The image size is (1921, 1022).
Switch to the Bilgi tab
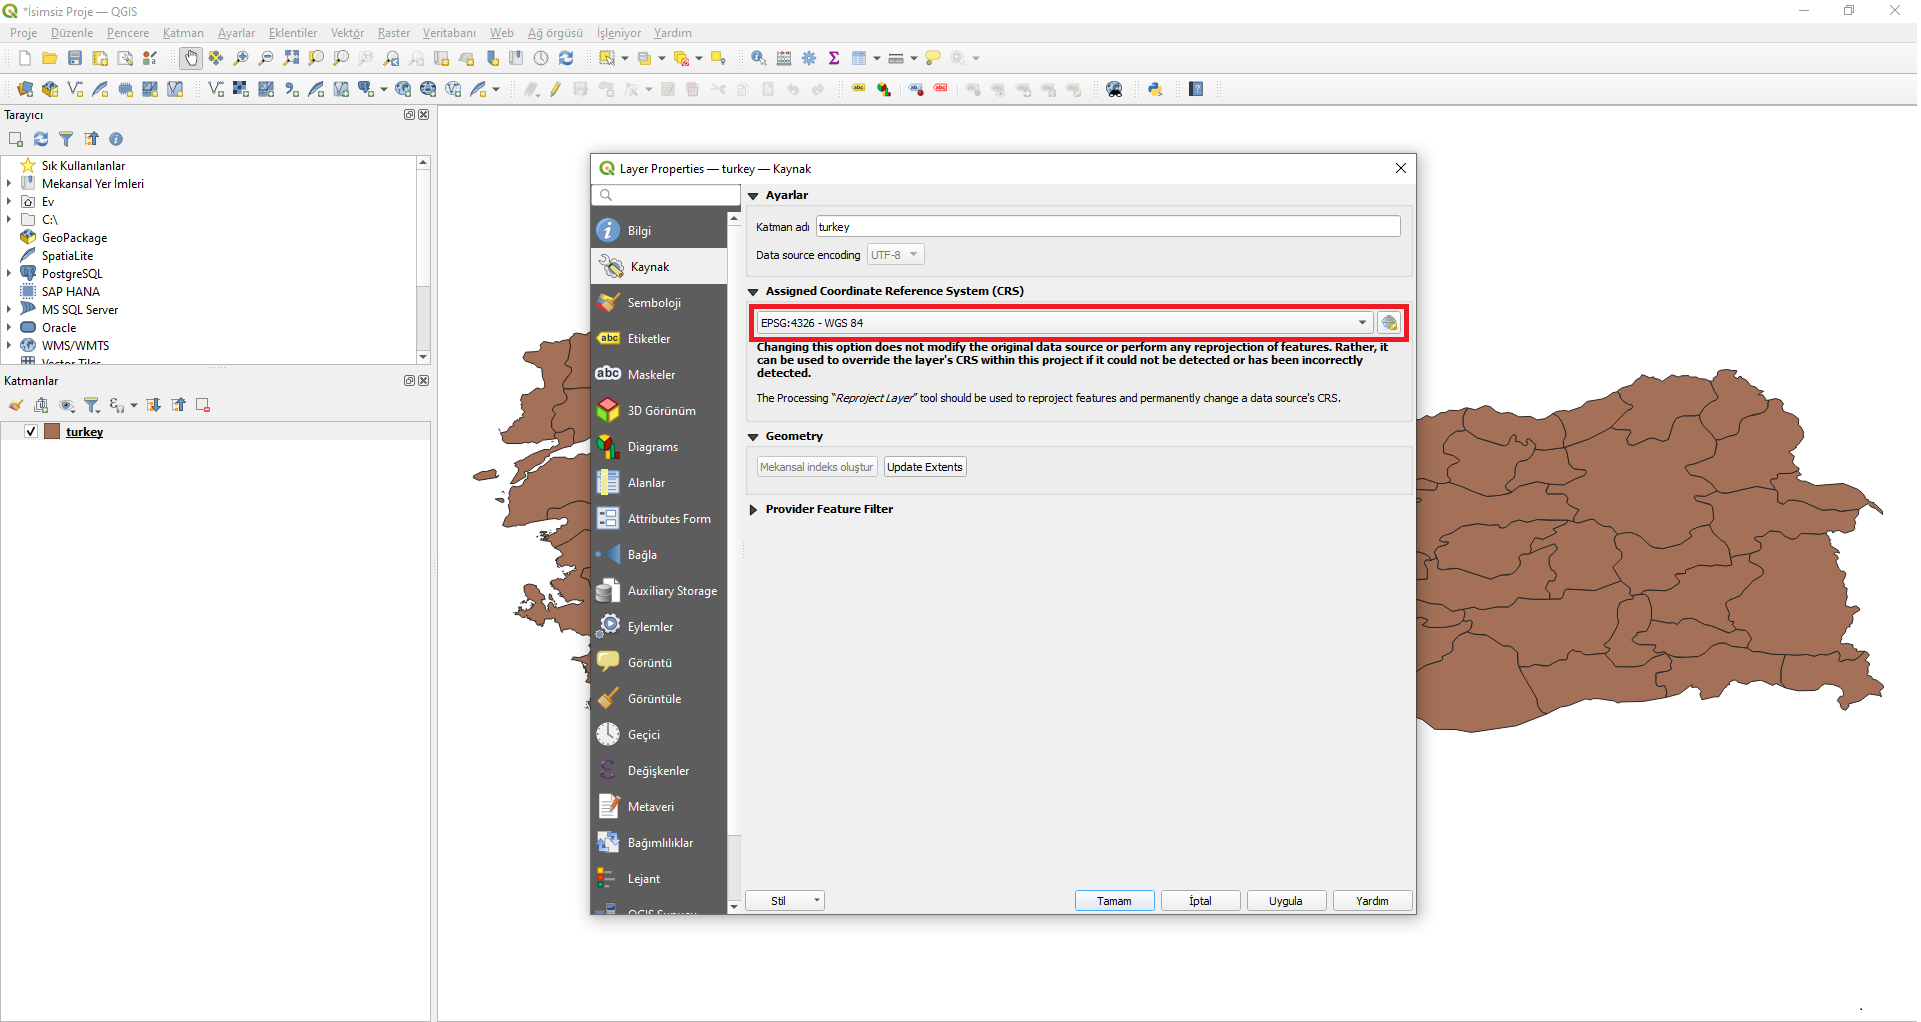(x=659, y=231)
